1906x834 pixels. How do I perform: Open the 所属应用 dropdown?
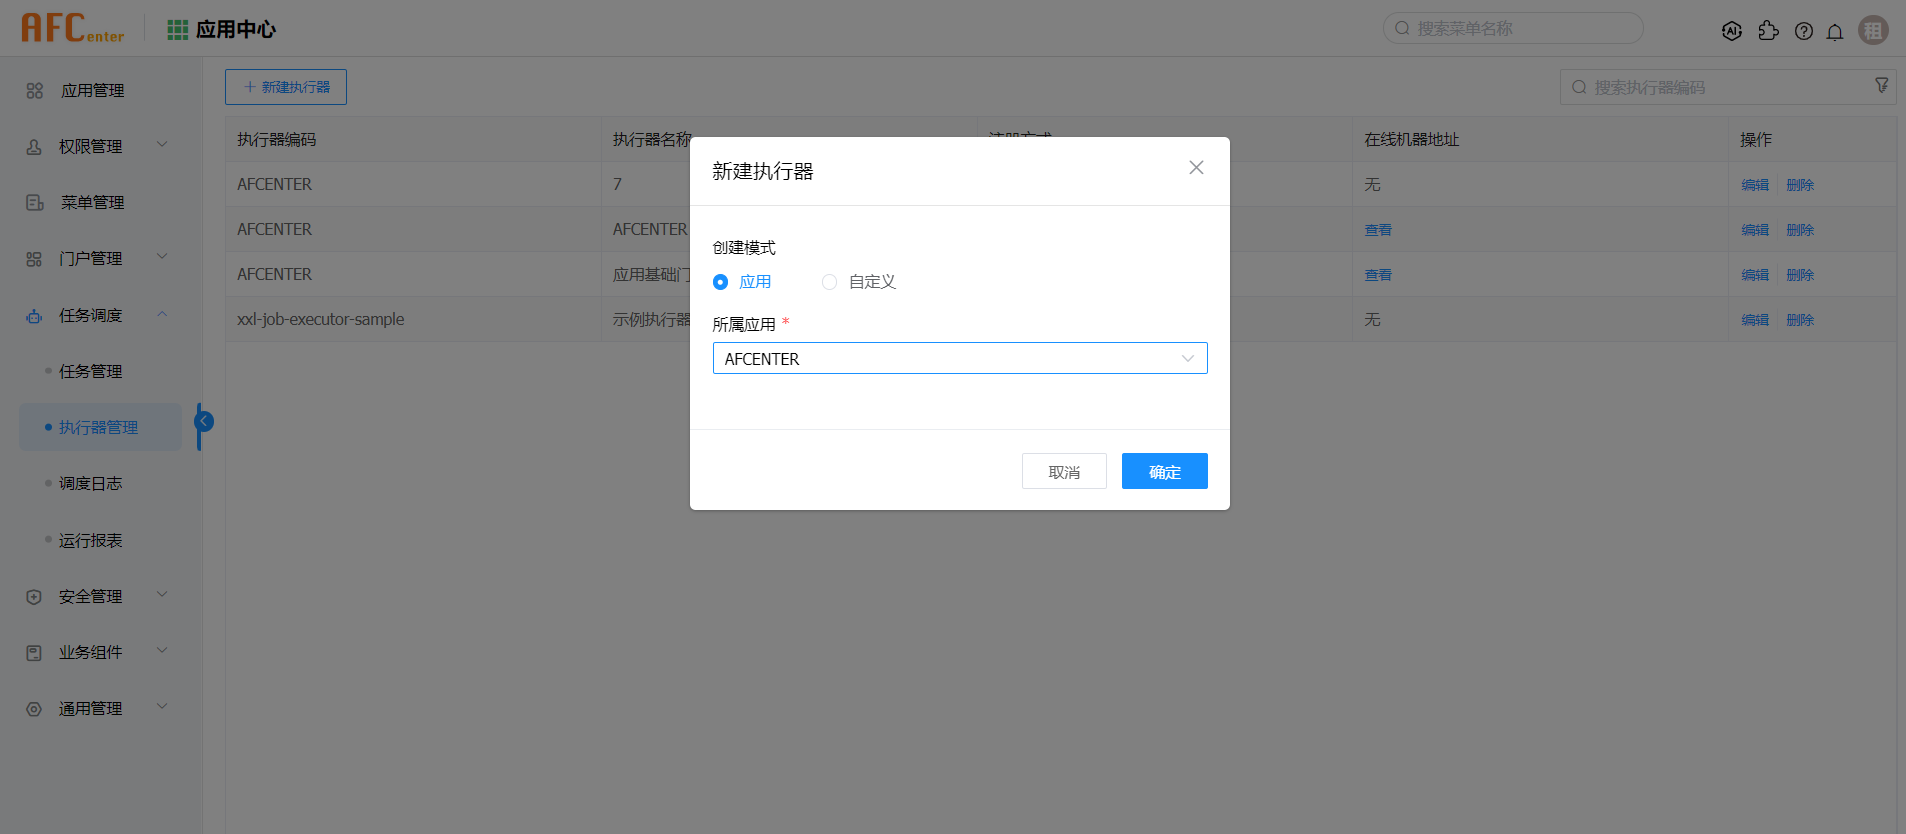(x=959, y=358)
